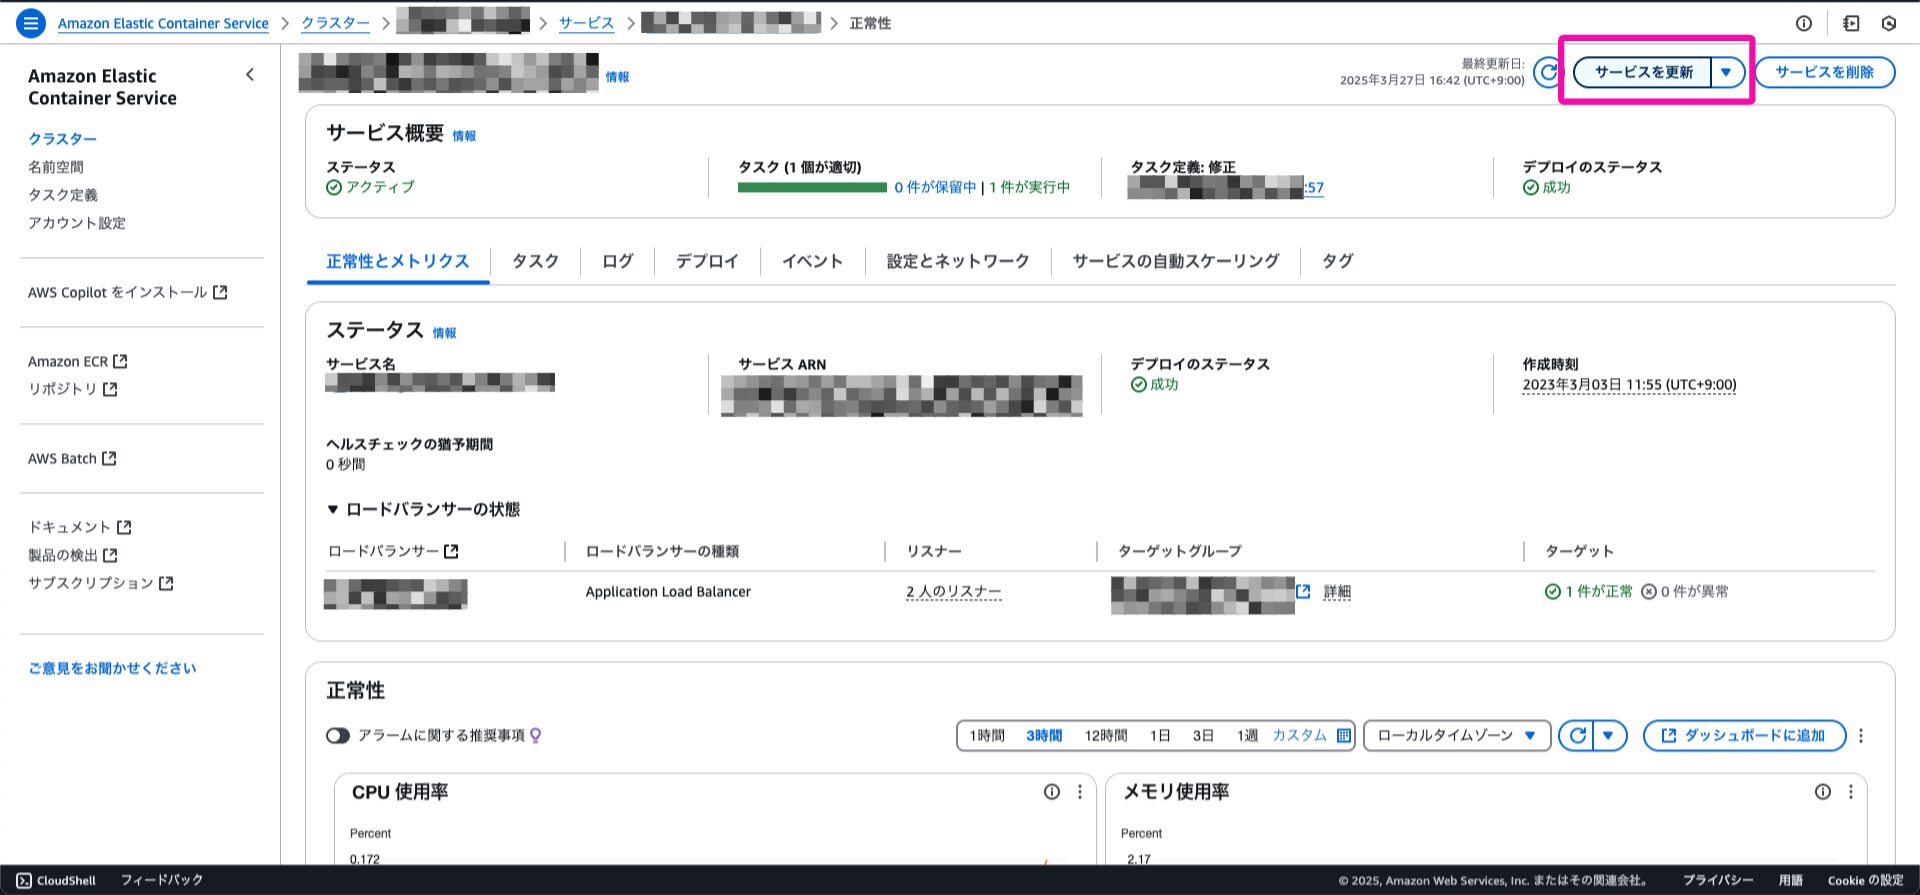The height and width of the screenshot is (895, 1920).
Task: Click 0 件が保留中 tasks link
Action: 935,187
